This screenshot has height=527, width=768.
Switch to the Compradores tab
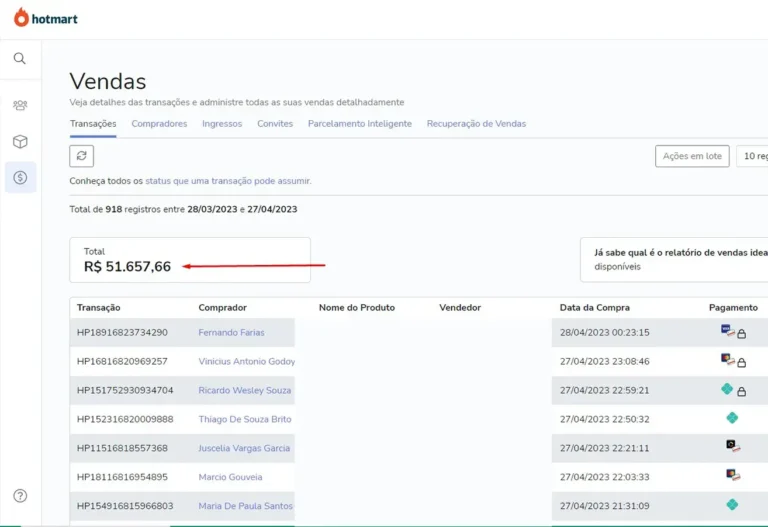[x=159, y=124]
